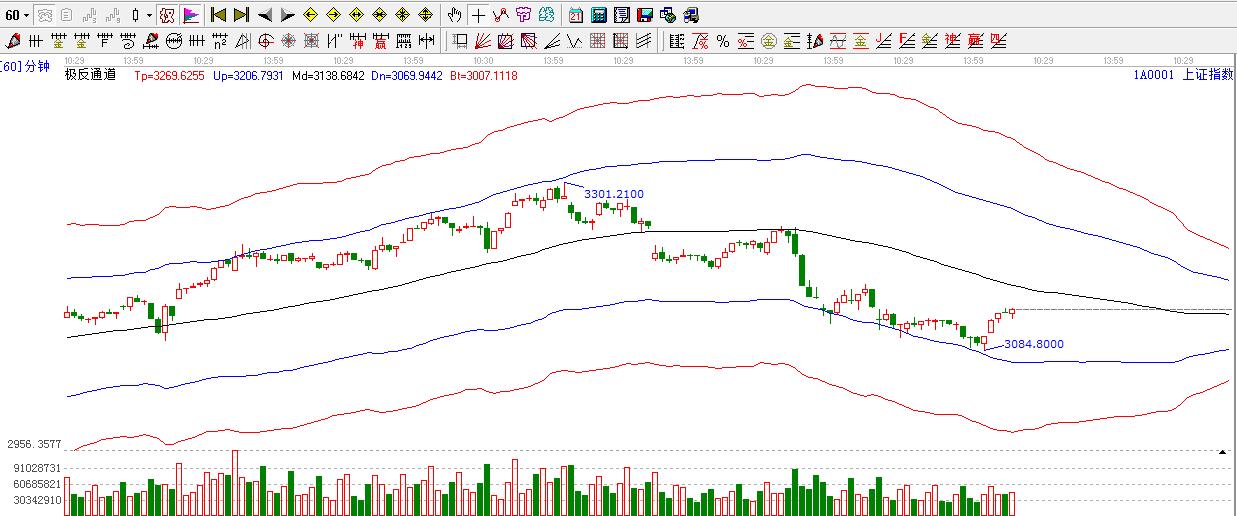The image size is (1237, 516).
Task: Click the 3301.2100 high price marker
Action: [x=613, y=194]
